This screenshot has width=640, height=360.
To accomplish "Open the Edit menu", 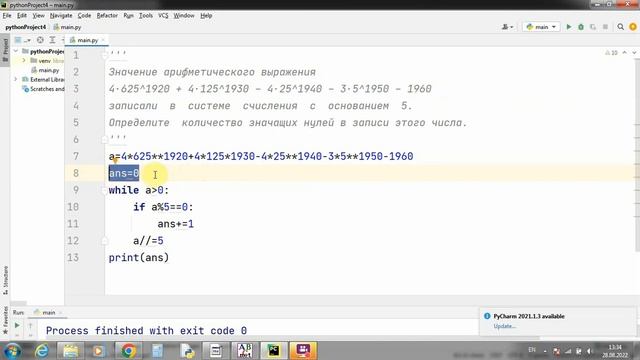I will 22,16.
